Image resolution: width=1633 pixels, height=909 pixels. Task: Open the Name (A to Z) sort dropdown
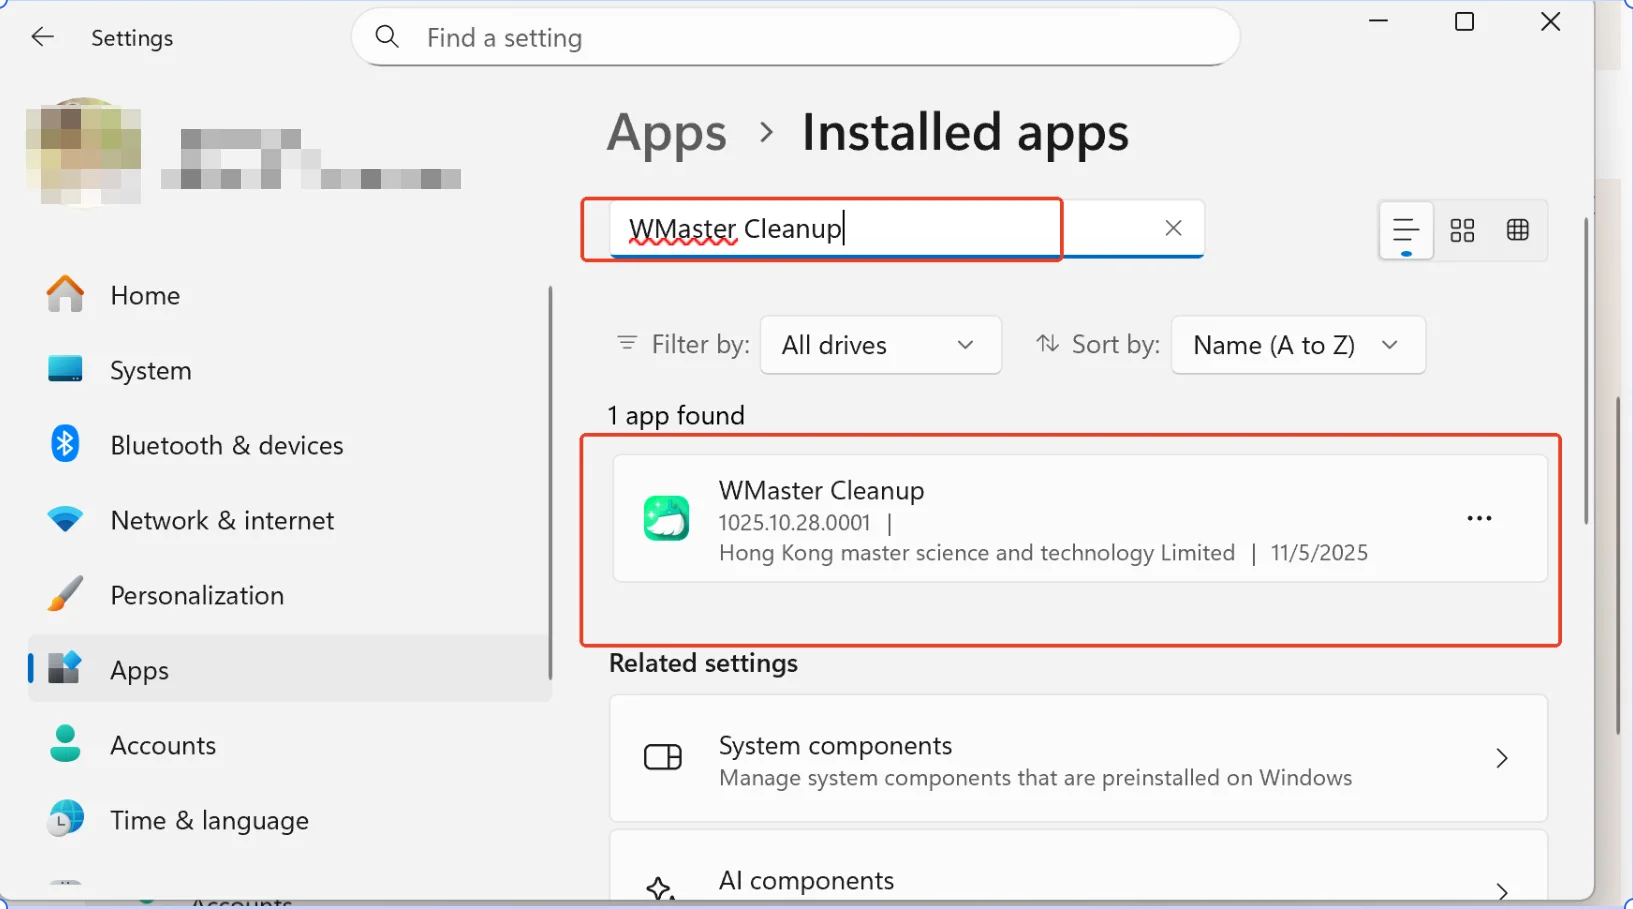tap(1297, 344)
